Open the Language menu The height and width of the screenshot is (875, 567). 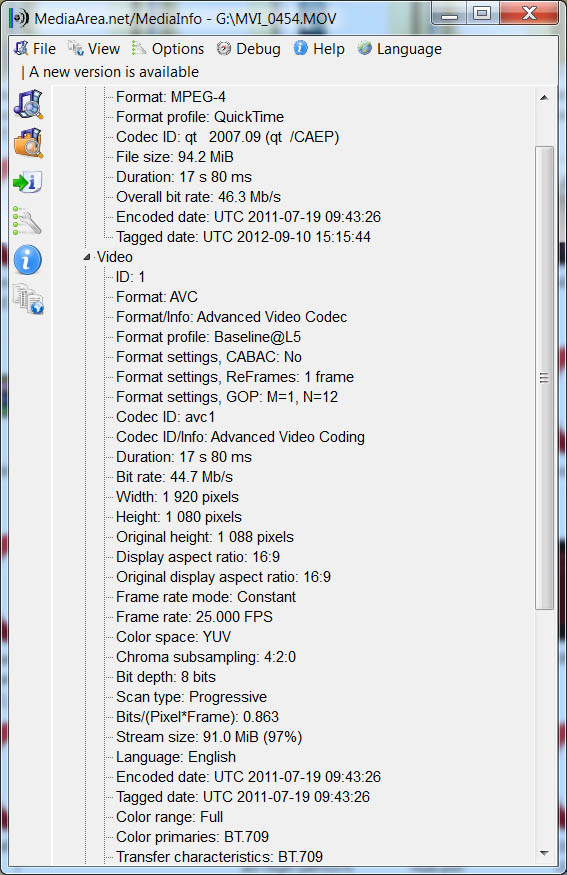[399, 49]
